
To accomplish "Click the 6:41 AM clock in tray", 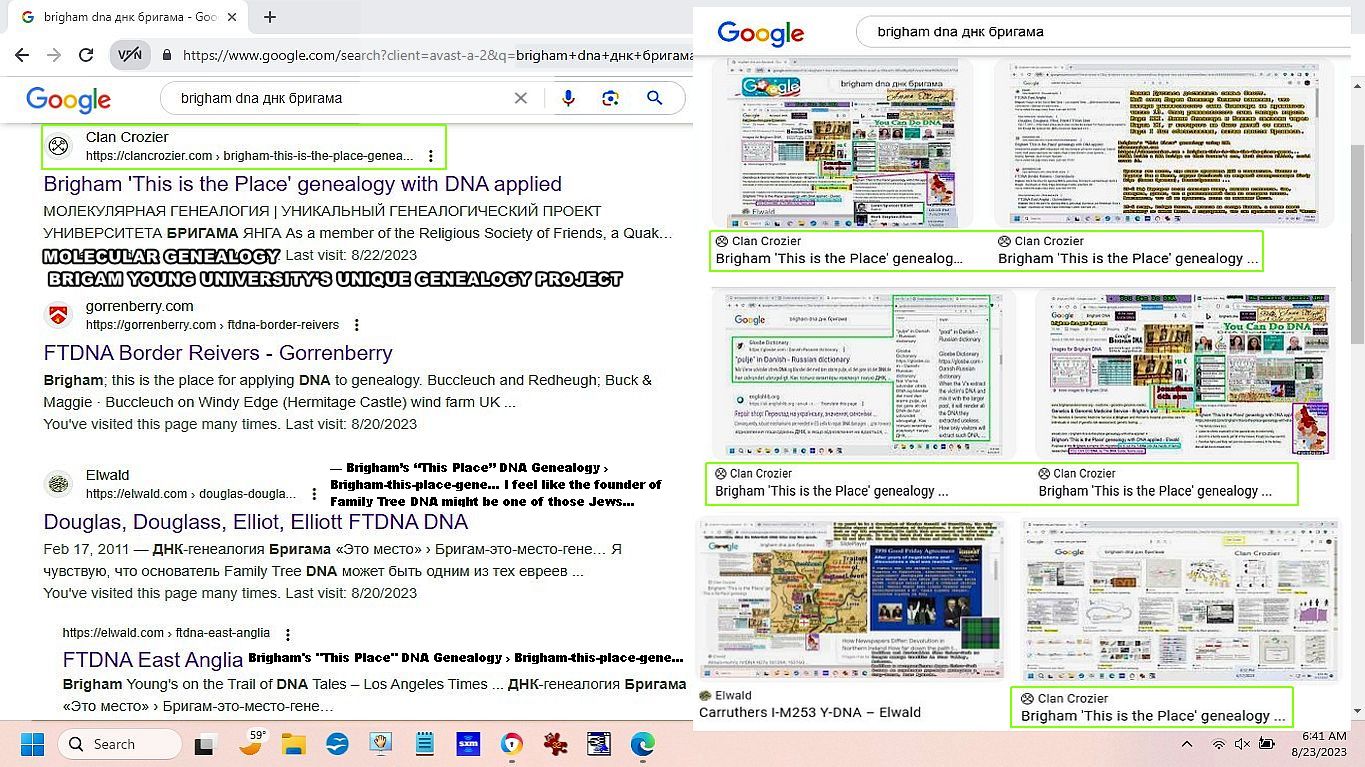I will click(1324, 735).
